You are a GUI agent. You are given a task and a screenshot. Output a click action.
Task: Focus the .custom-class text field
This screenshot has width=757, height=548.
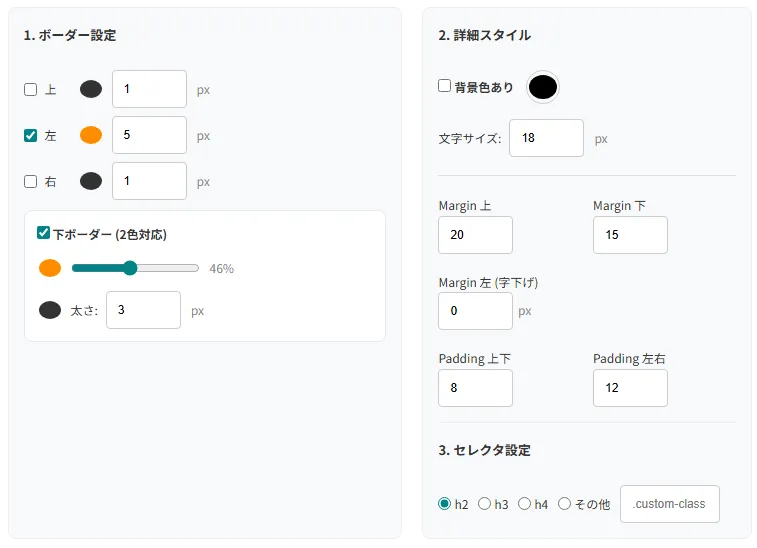click(670, 504)
